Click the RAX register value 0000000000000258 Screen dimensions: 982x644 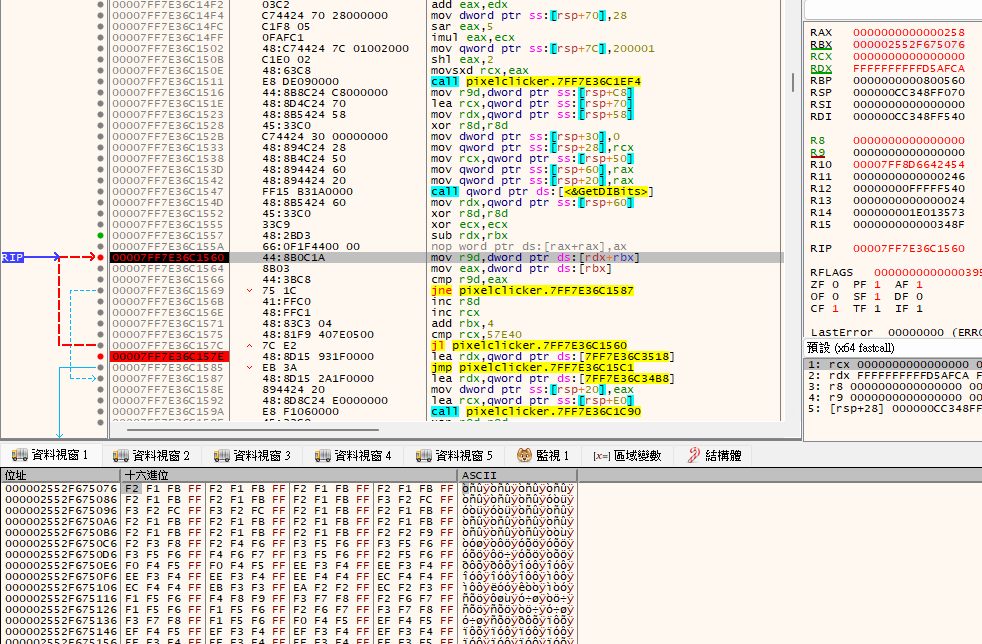(909, 33)
